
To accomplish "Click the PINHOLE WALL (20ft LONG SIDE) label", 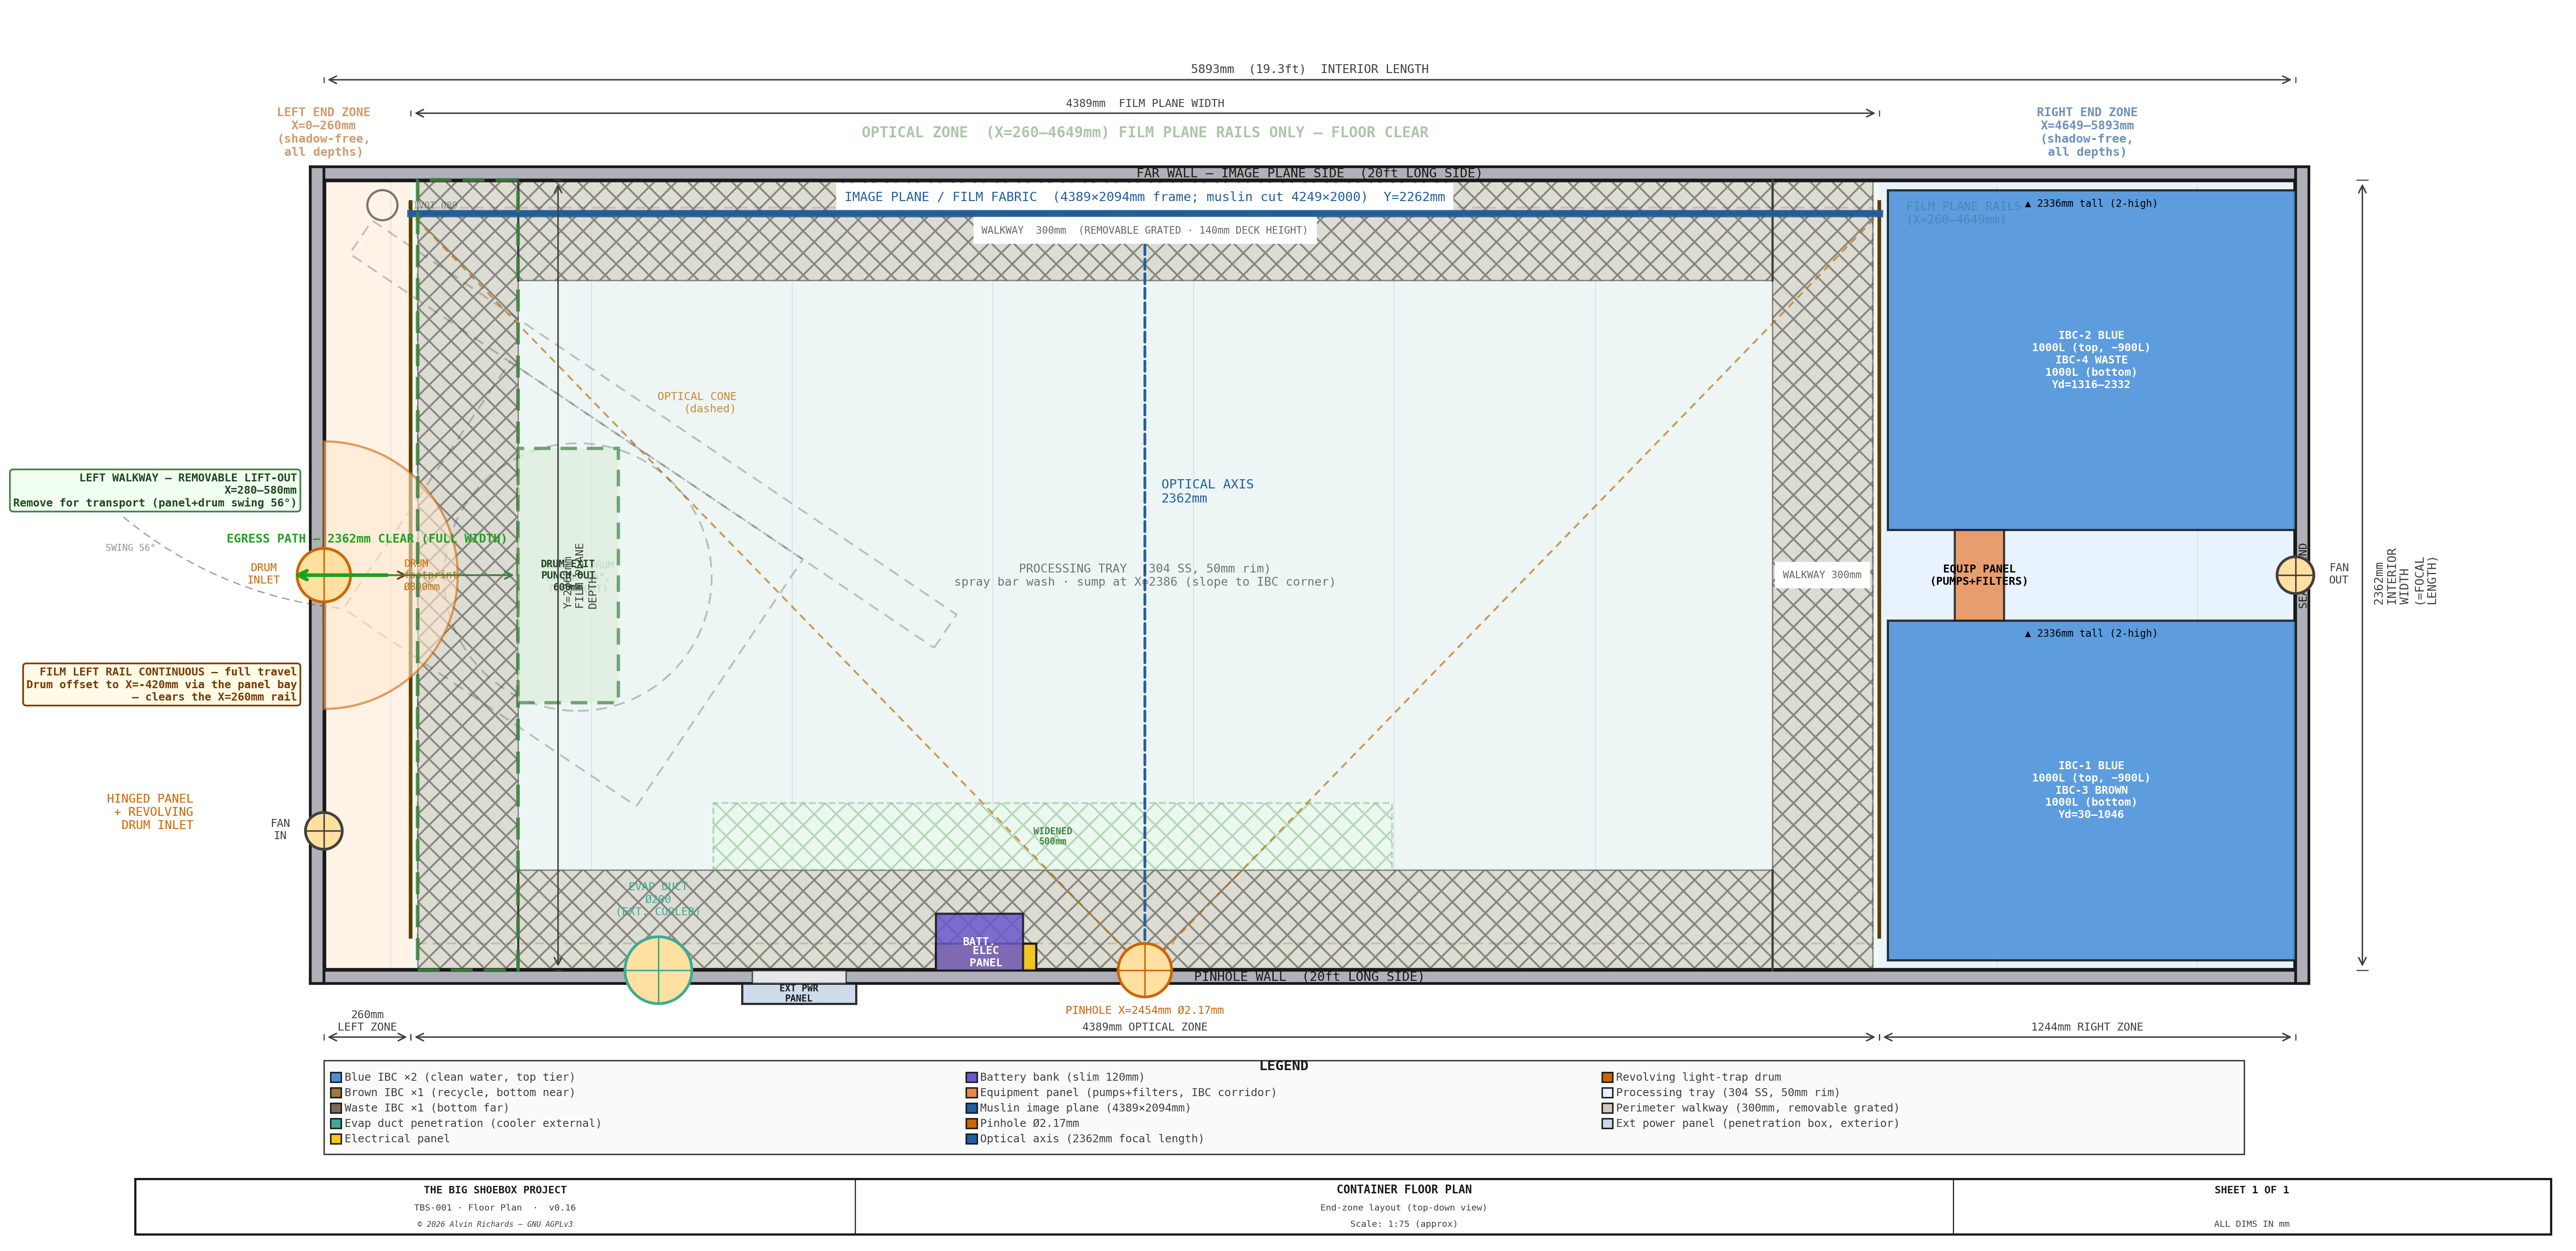I will [1309, 977].
